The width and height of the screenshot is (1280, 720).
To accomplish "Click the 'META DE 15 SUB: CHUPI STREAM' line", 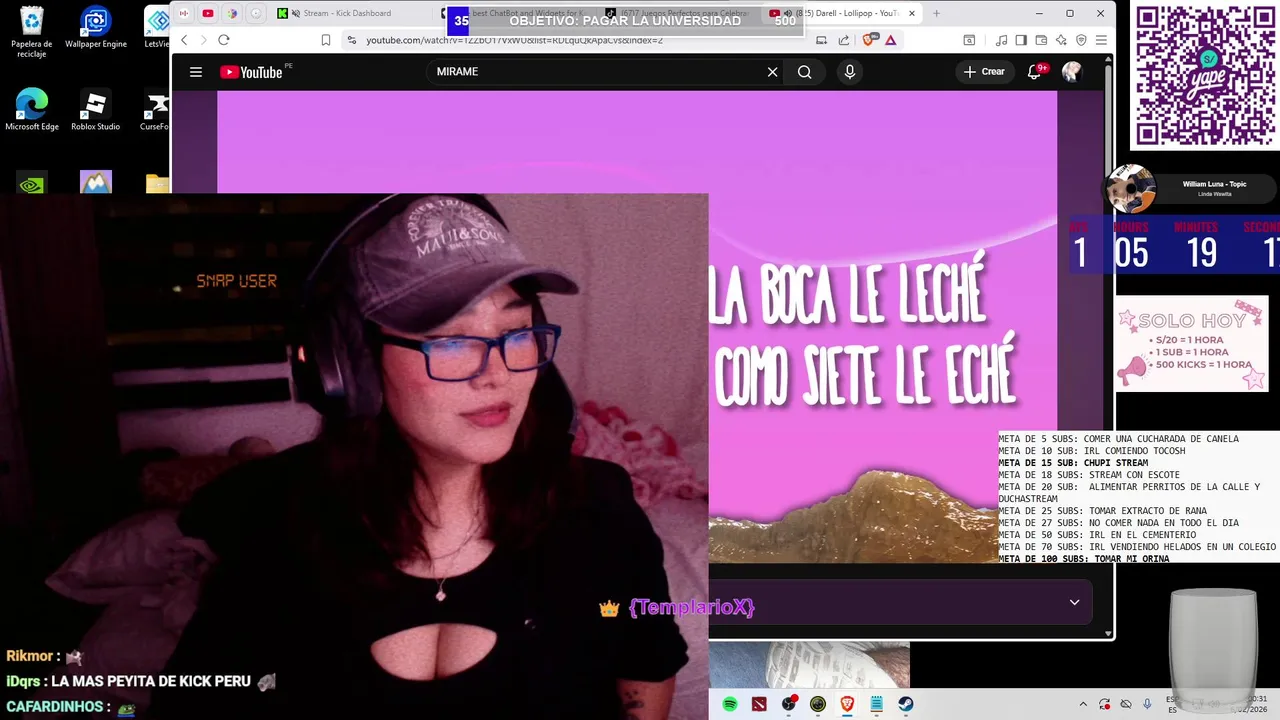I will point(1073,463).
